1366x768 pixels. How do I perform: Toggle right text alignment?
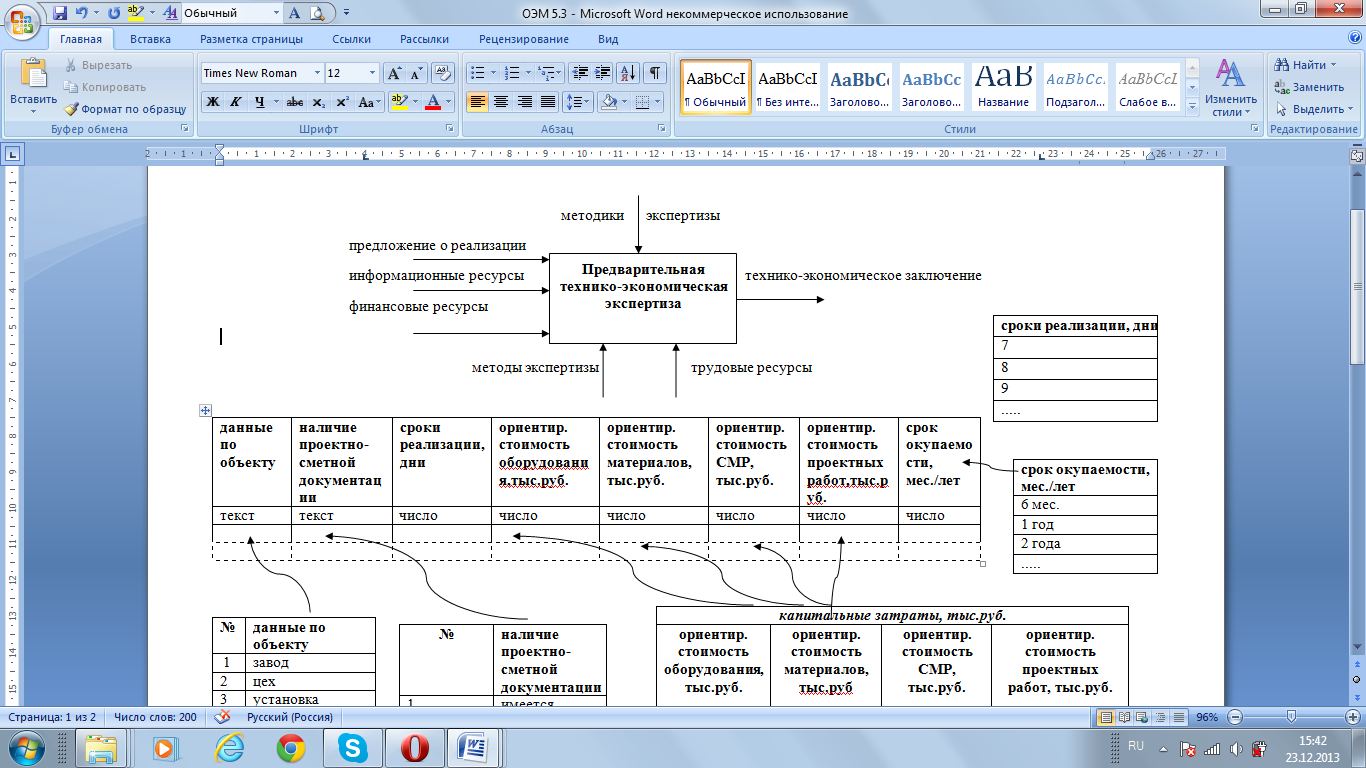524,102
